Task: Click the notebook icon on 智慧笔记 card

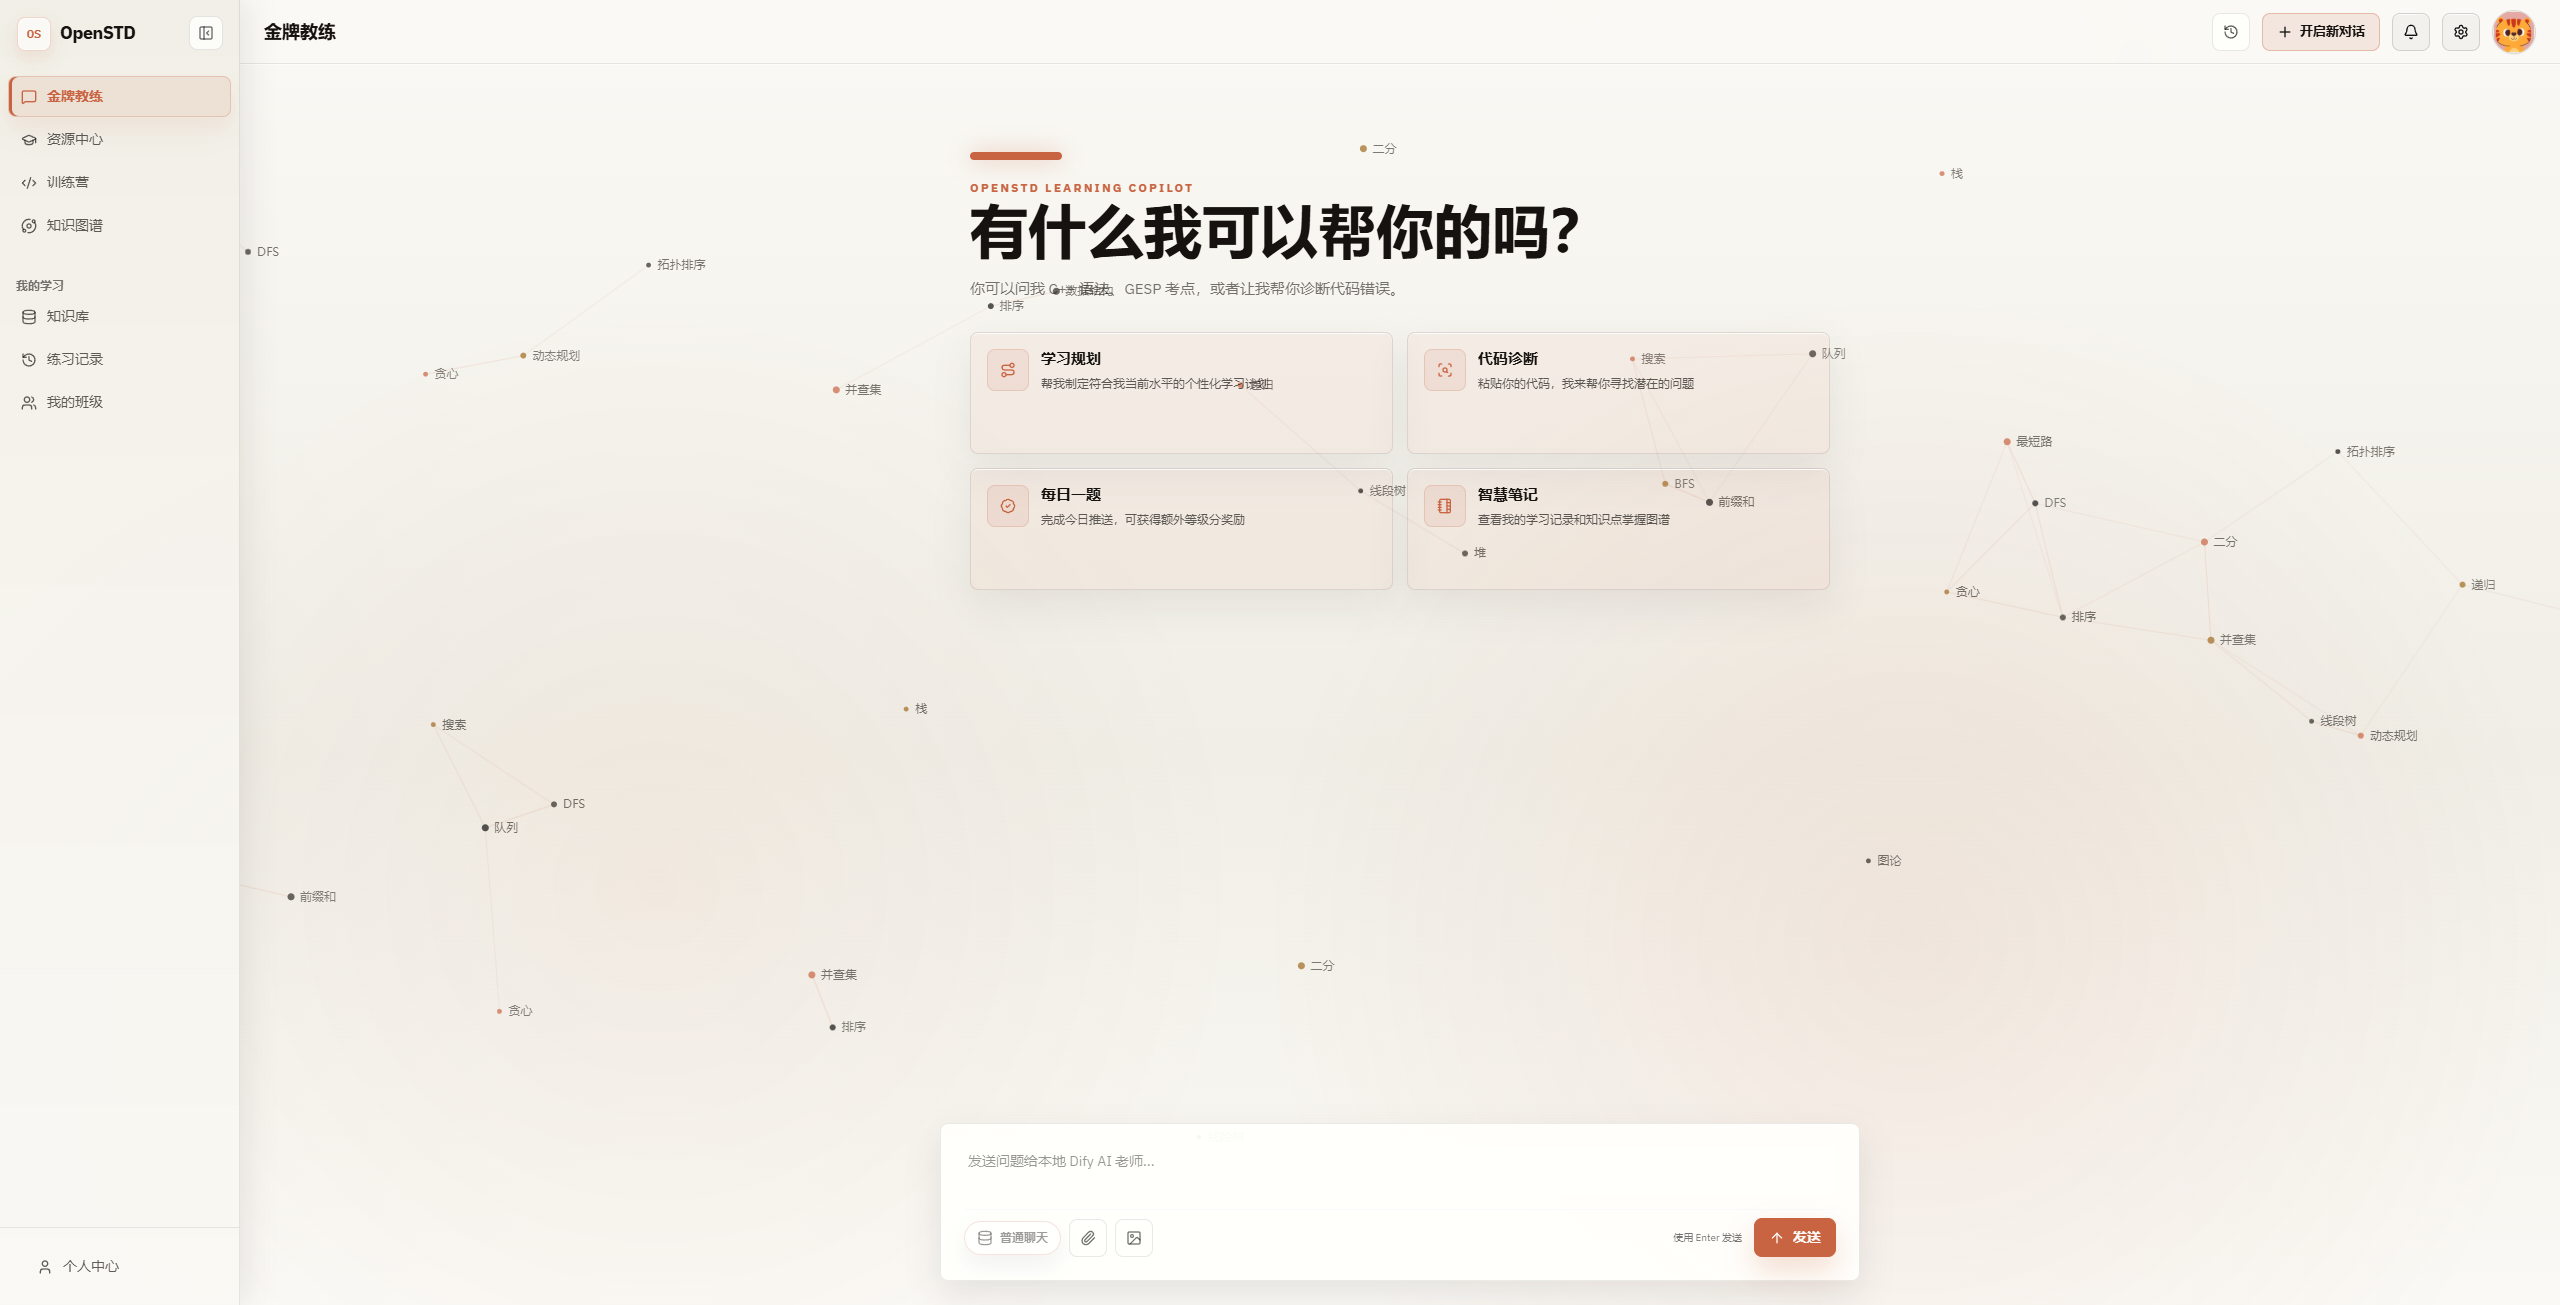Action: click(x=1445, y=506)
